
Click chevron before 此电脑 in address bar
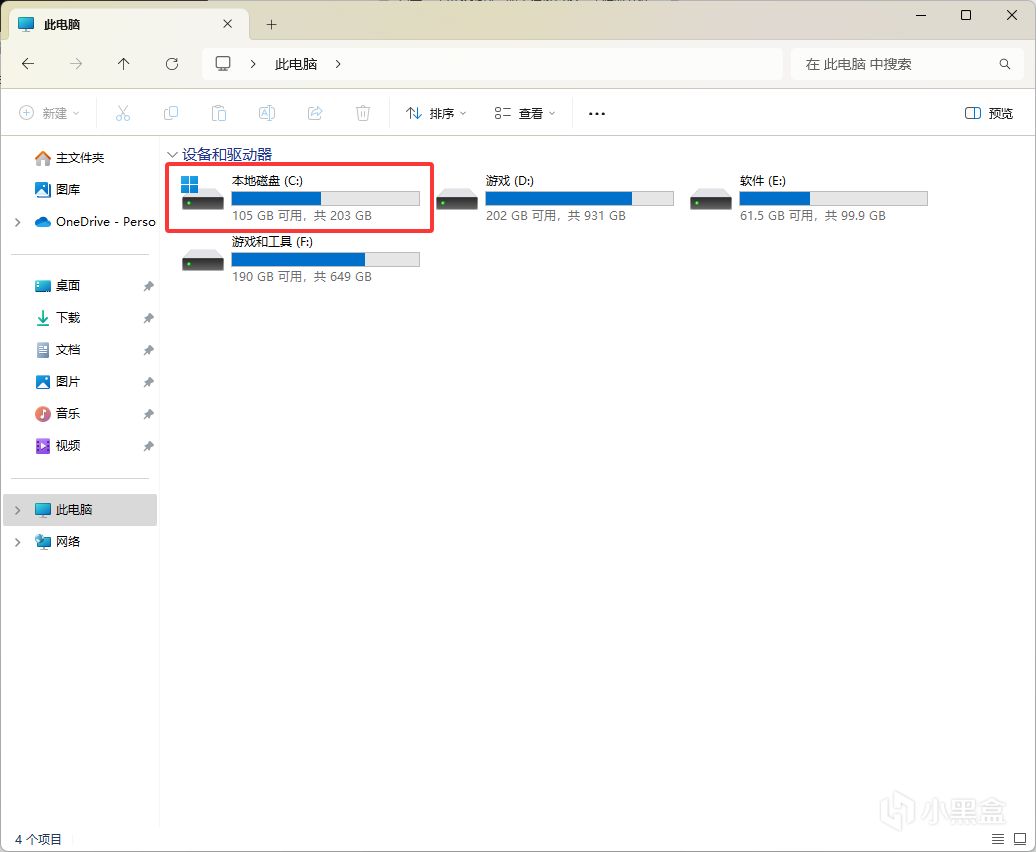(x=253, y=64)
